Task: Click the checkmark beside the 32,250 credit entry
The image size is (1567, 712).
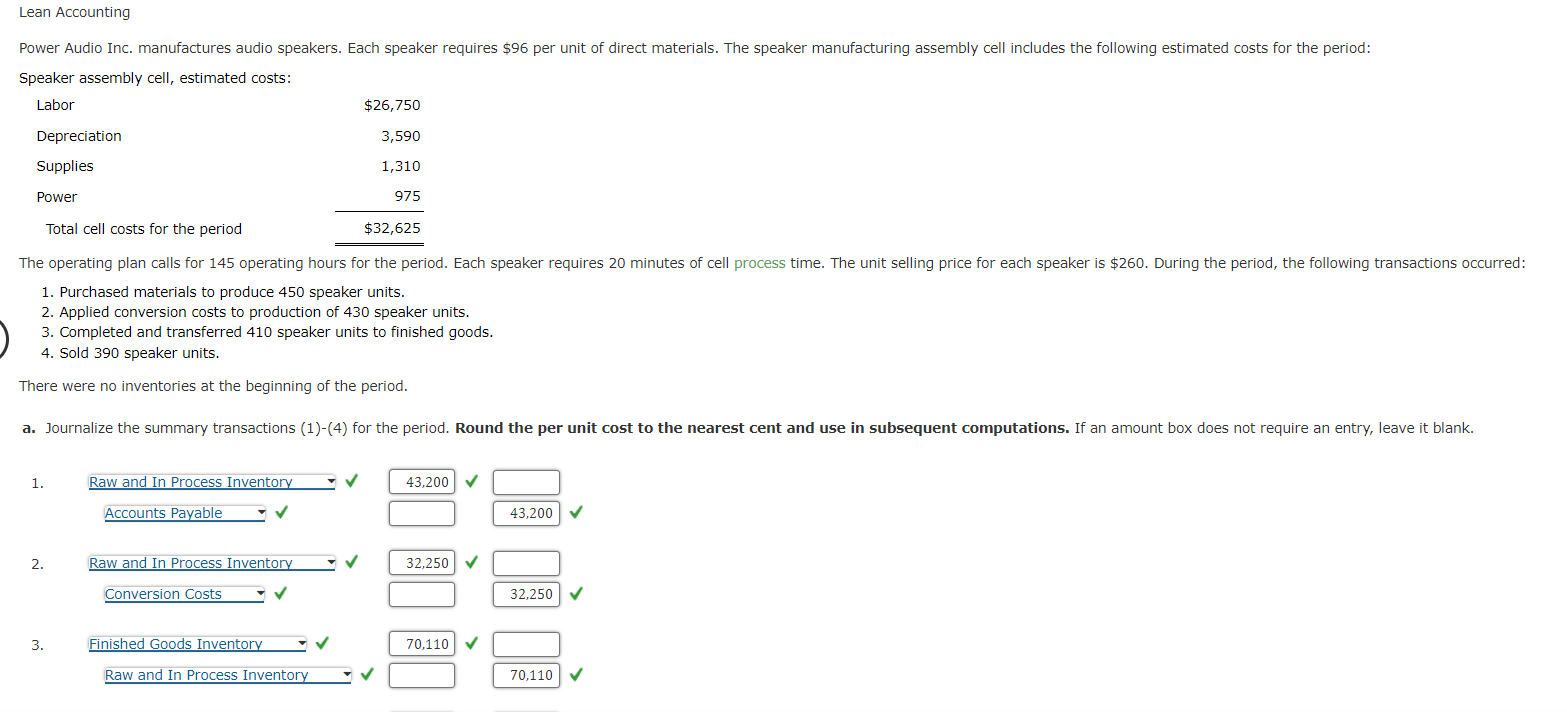Action: (575, 593)
